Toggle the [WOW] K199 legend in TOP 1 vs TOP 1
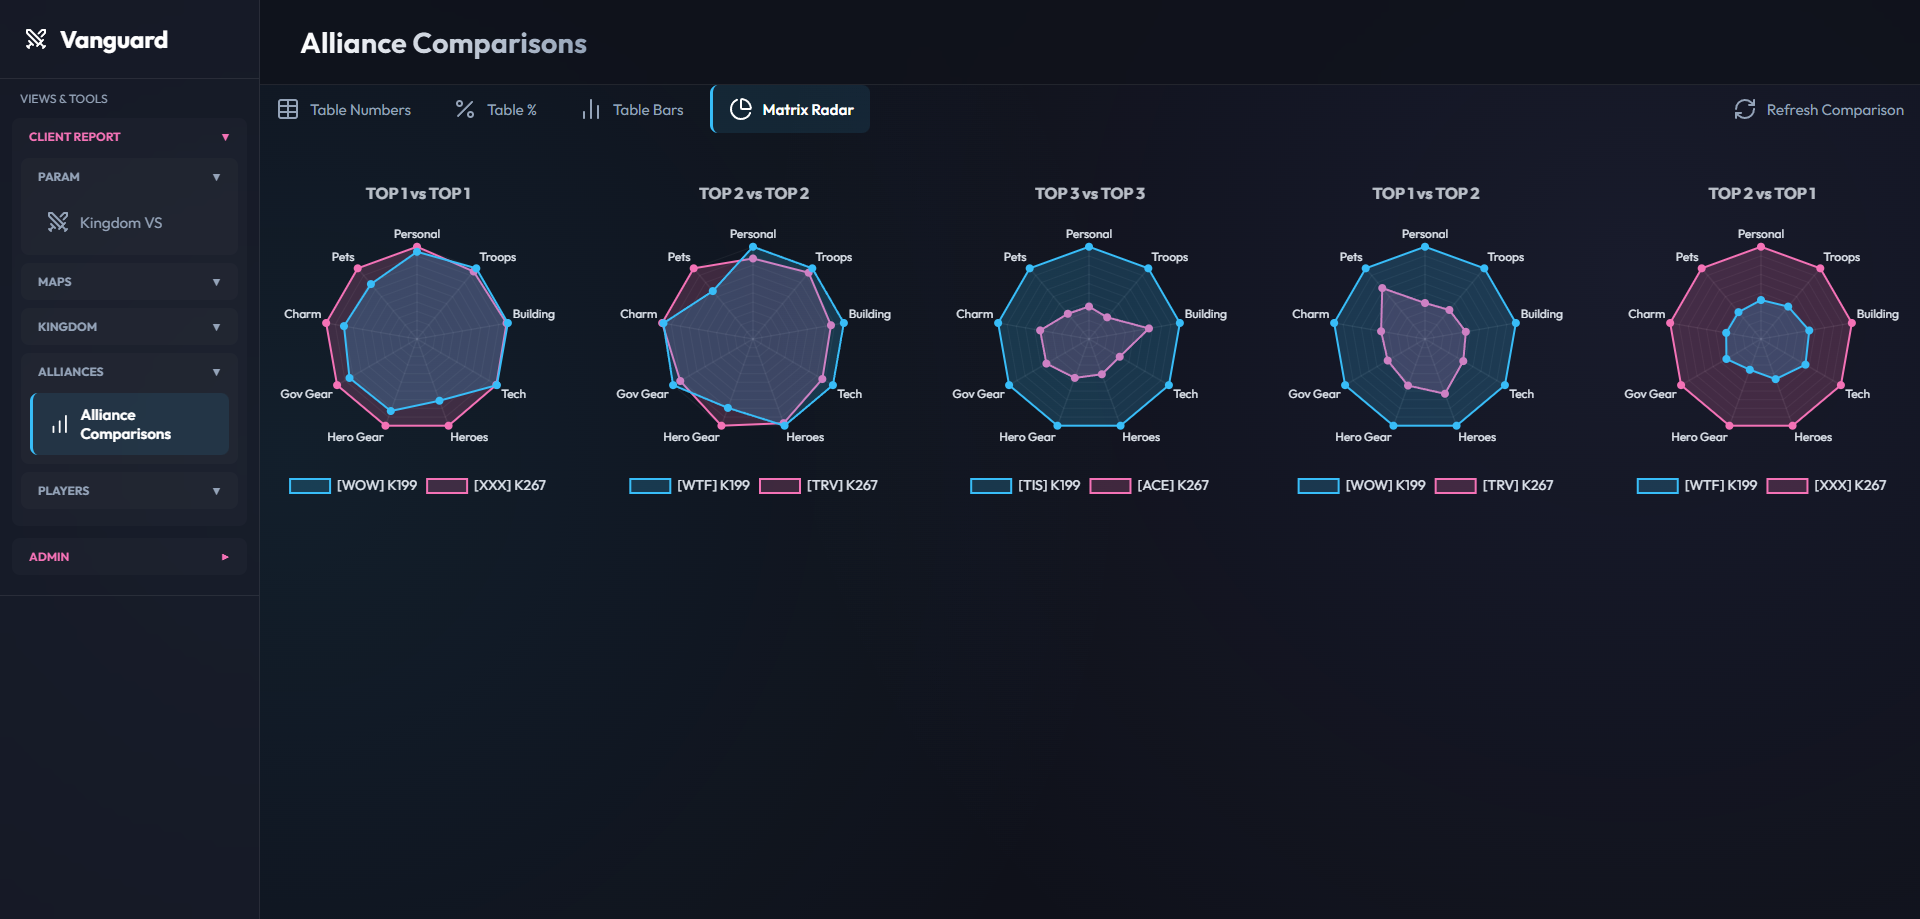1920x919 pixels. [353, 485]
